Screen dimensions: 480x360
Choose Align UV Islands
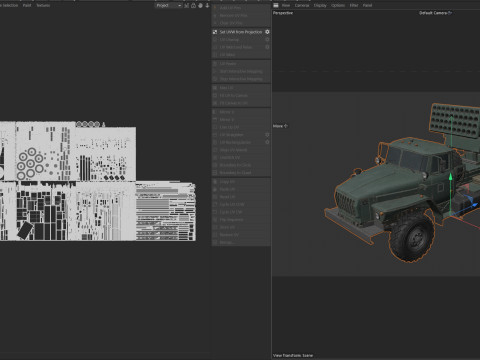click(x=241, y=150)
